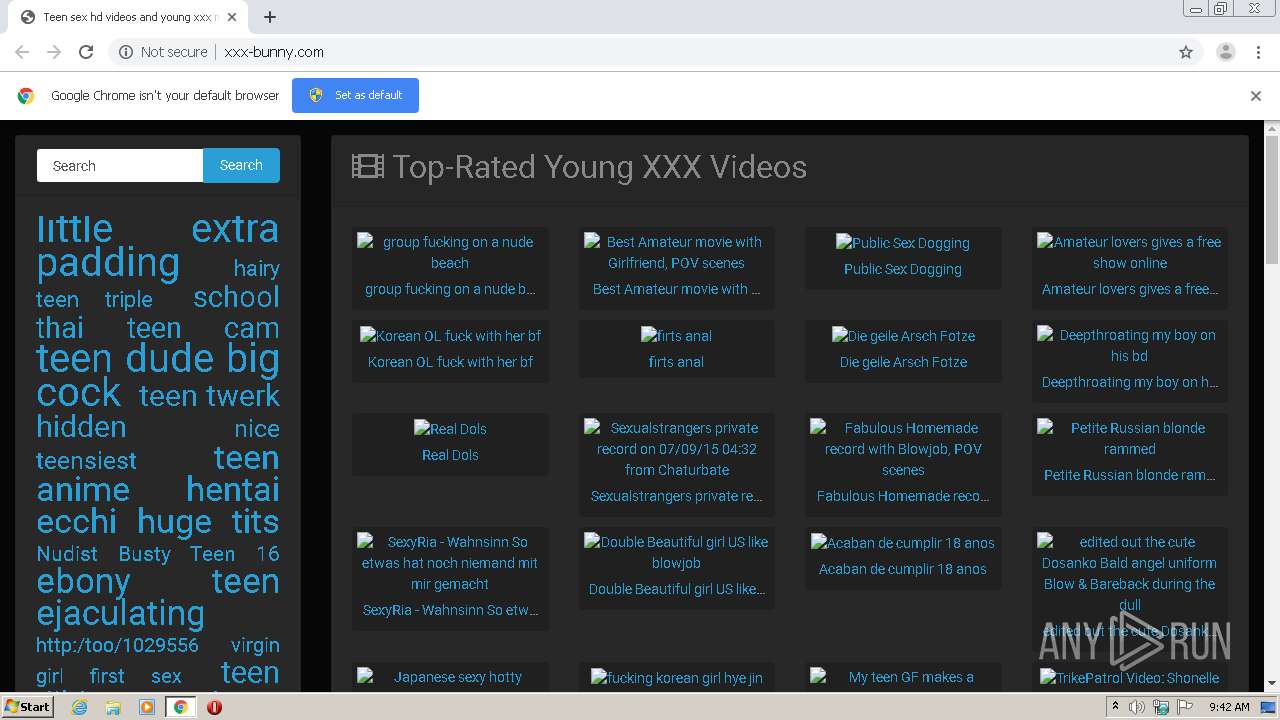
Task: Open File Explorer from the taskbar
Action: 113,707
